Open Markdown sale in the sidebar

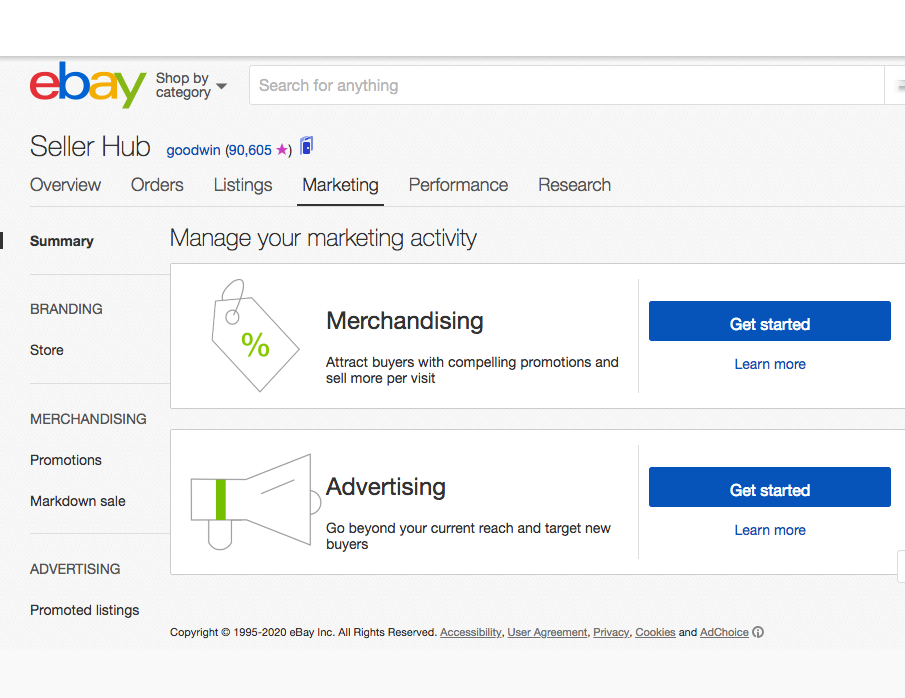(x=78, y=501)
